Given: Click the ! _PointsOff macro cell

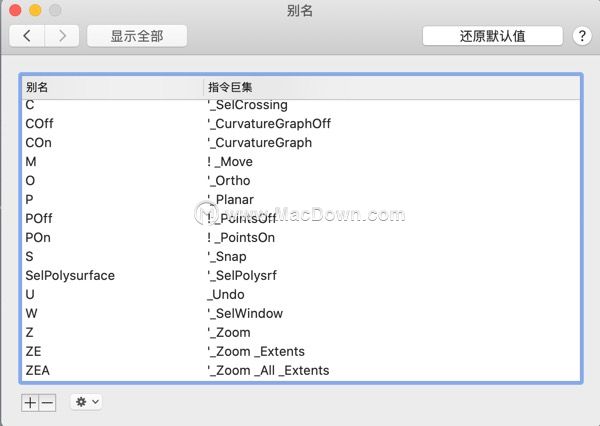Looking at the screenshot, I should 241,219.
